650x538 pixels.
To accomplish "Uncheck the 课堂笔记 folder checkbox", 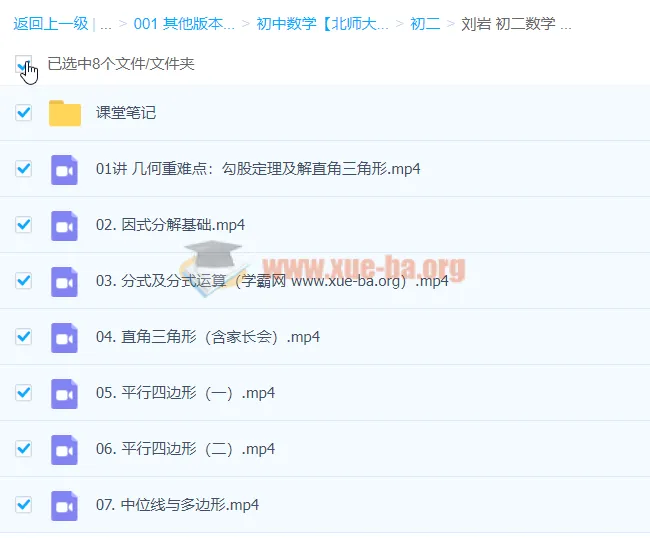I will point(24,113).
